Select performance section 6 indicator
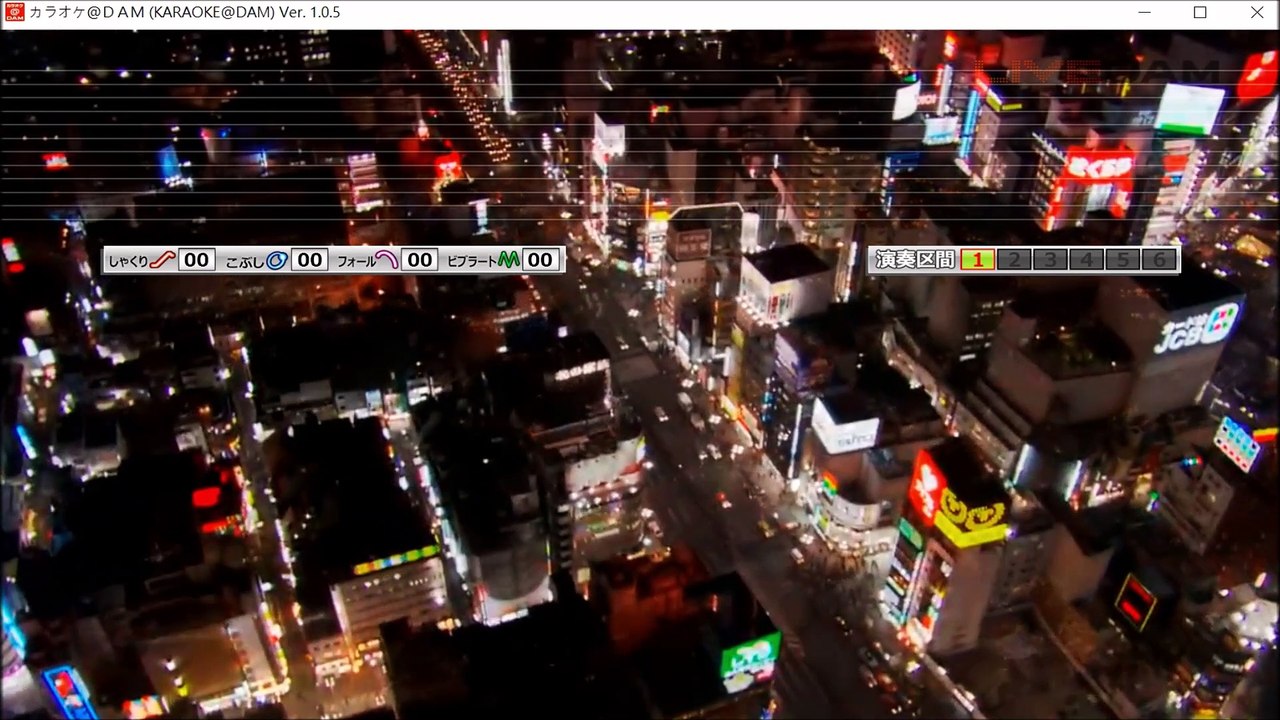This screenshot has height=720, width=1280. (1158, 260)
